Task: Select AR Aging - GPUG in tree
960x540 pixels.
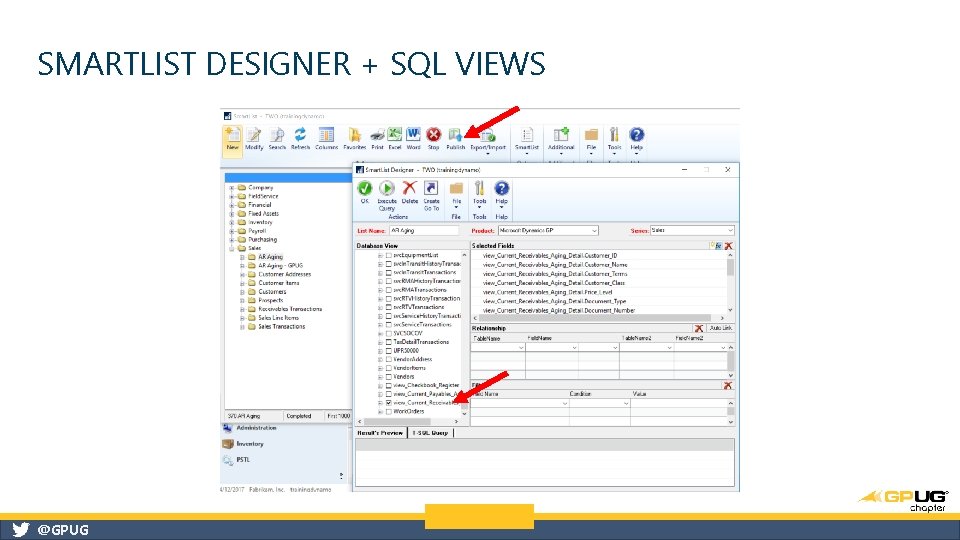Action: pyautogui.click(x=280, y=266)
